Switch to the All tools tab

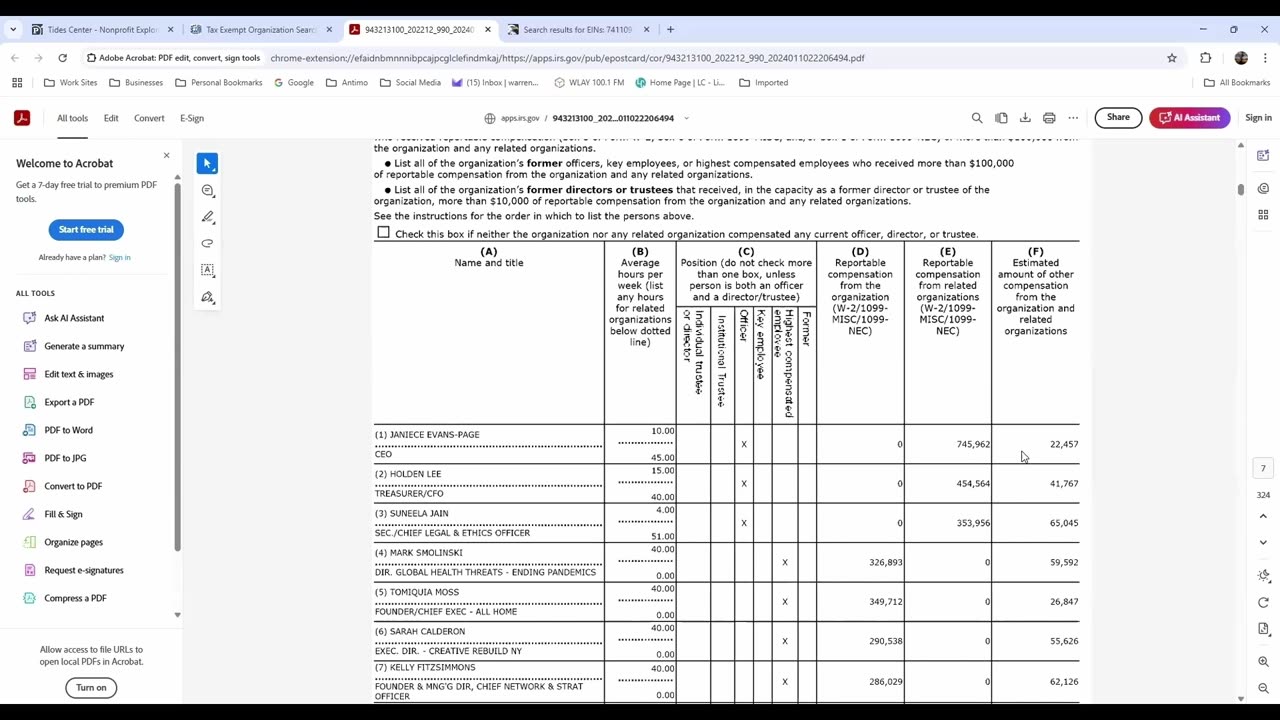click(72, 118)
